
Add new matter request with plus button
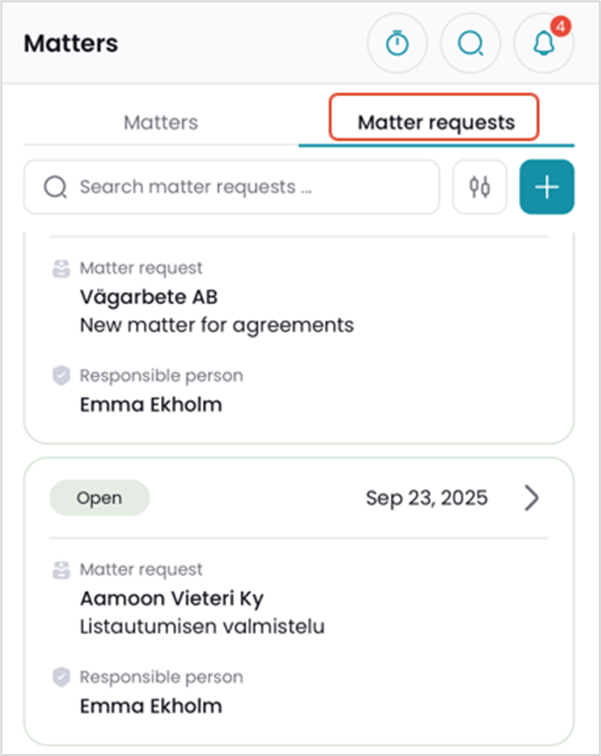(547, 187)
